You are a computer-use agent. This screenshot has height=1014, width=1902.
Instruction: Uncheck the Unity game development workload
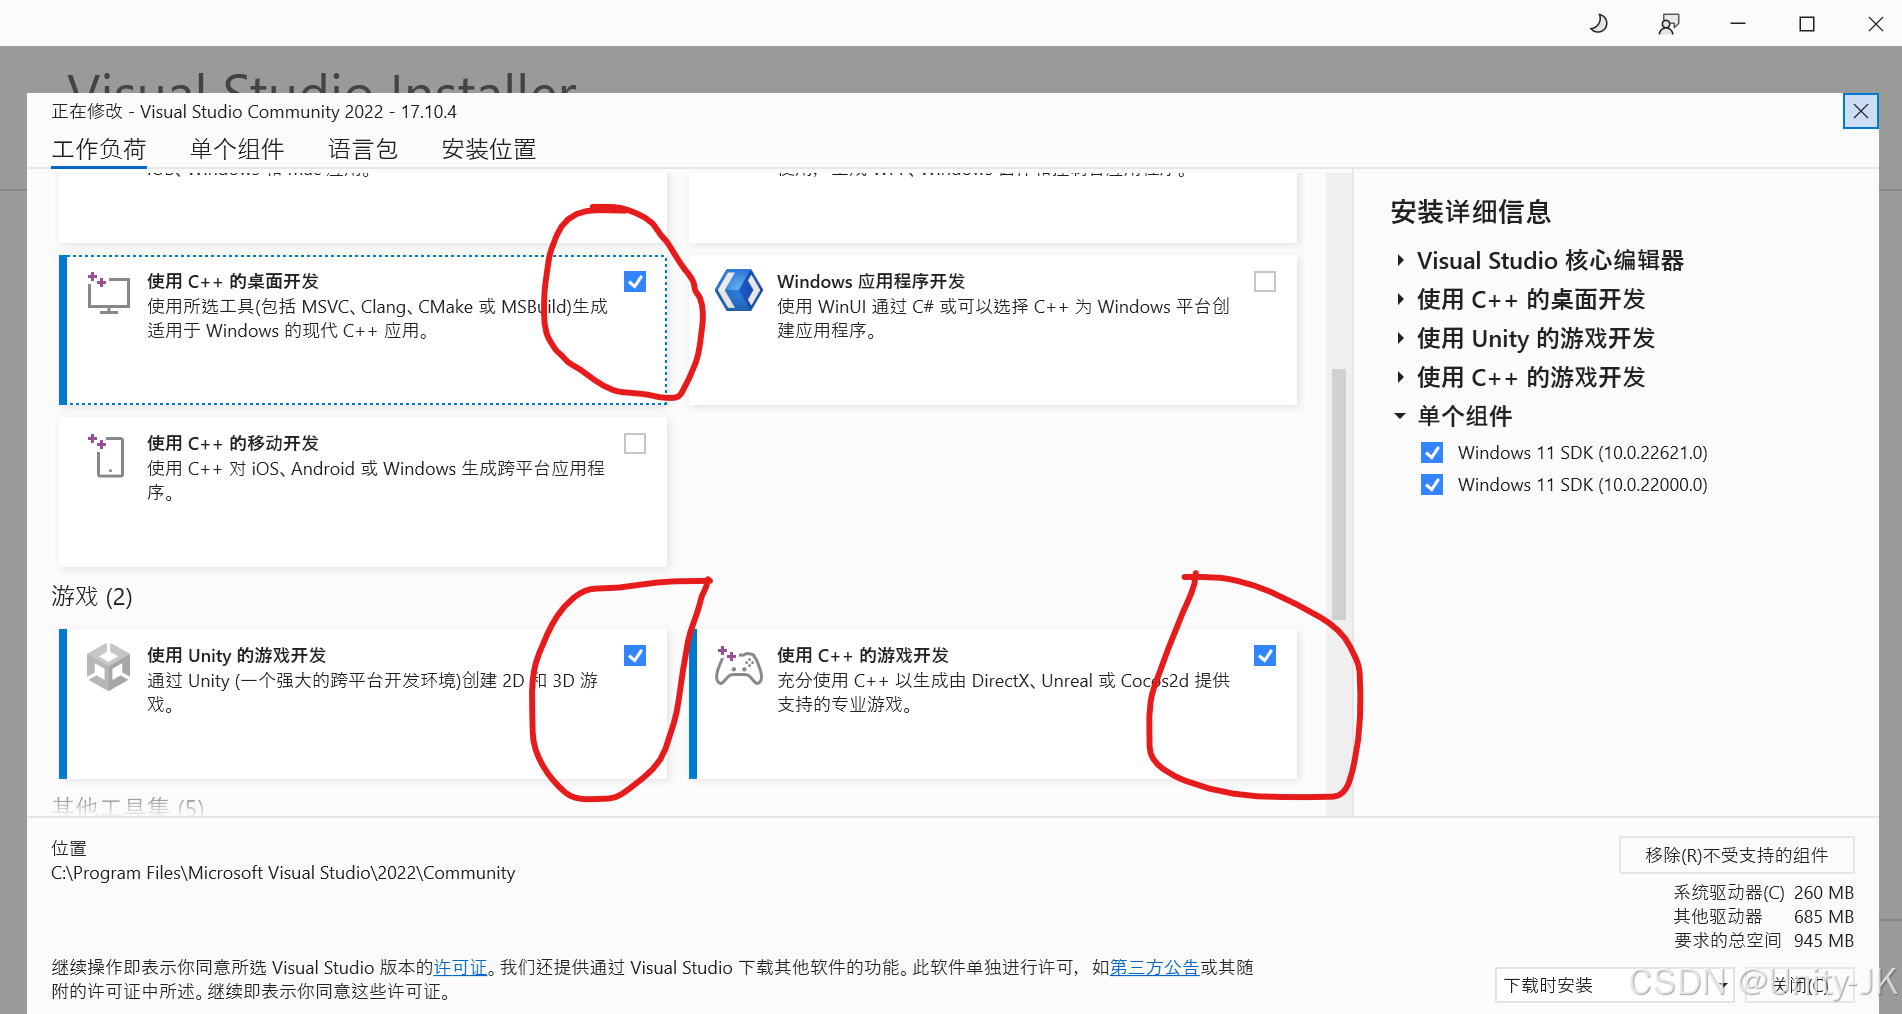point(635,655)
